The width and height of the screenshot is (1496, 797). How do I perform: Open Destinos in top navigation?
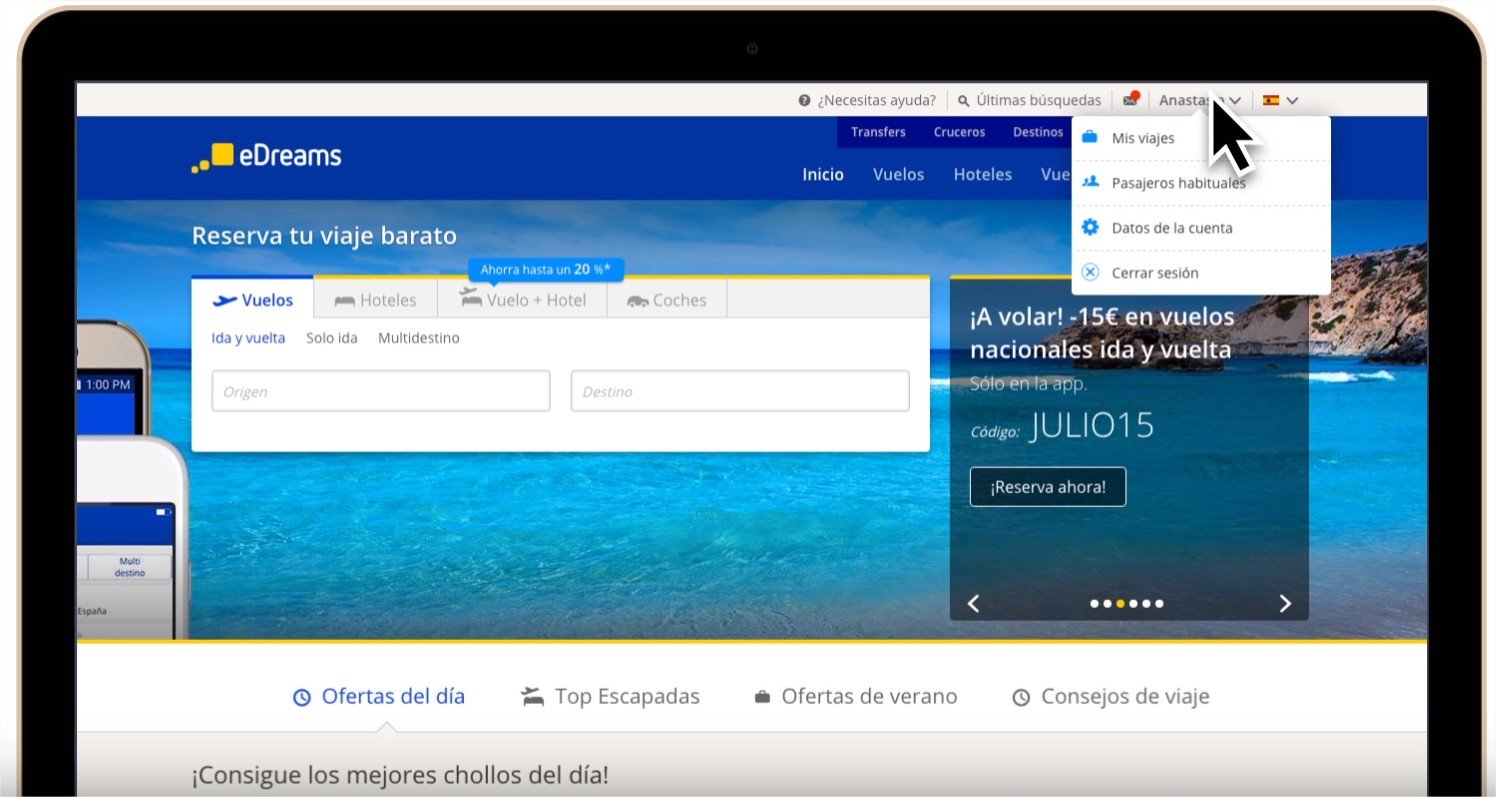(x=1038, y=132)
